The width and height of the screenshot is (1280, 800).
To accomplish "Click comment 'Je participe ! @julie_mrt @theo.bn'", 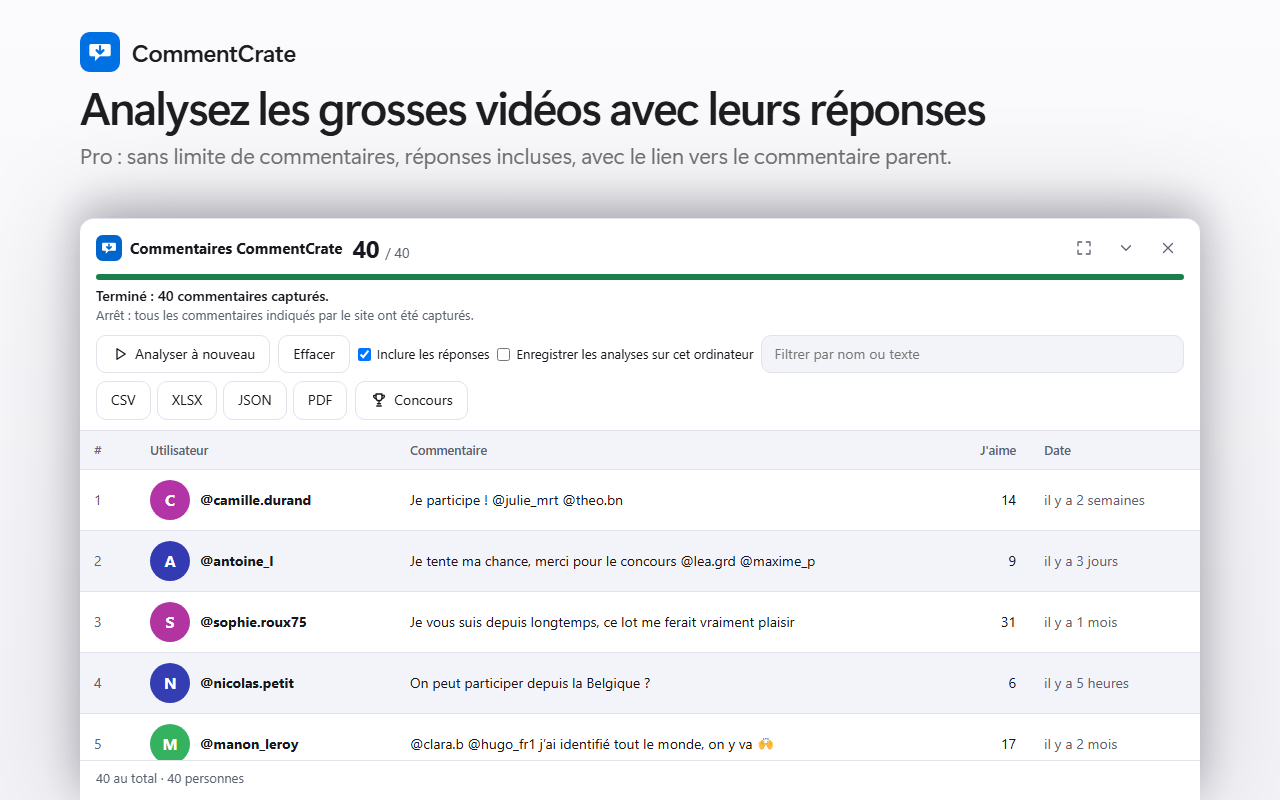I will (516, 500).
